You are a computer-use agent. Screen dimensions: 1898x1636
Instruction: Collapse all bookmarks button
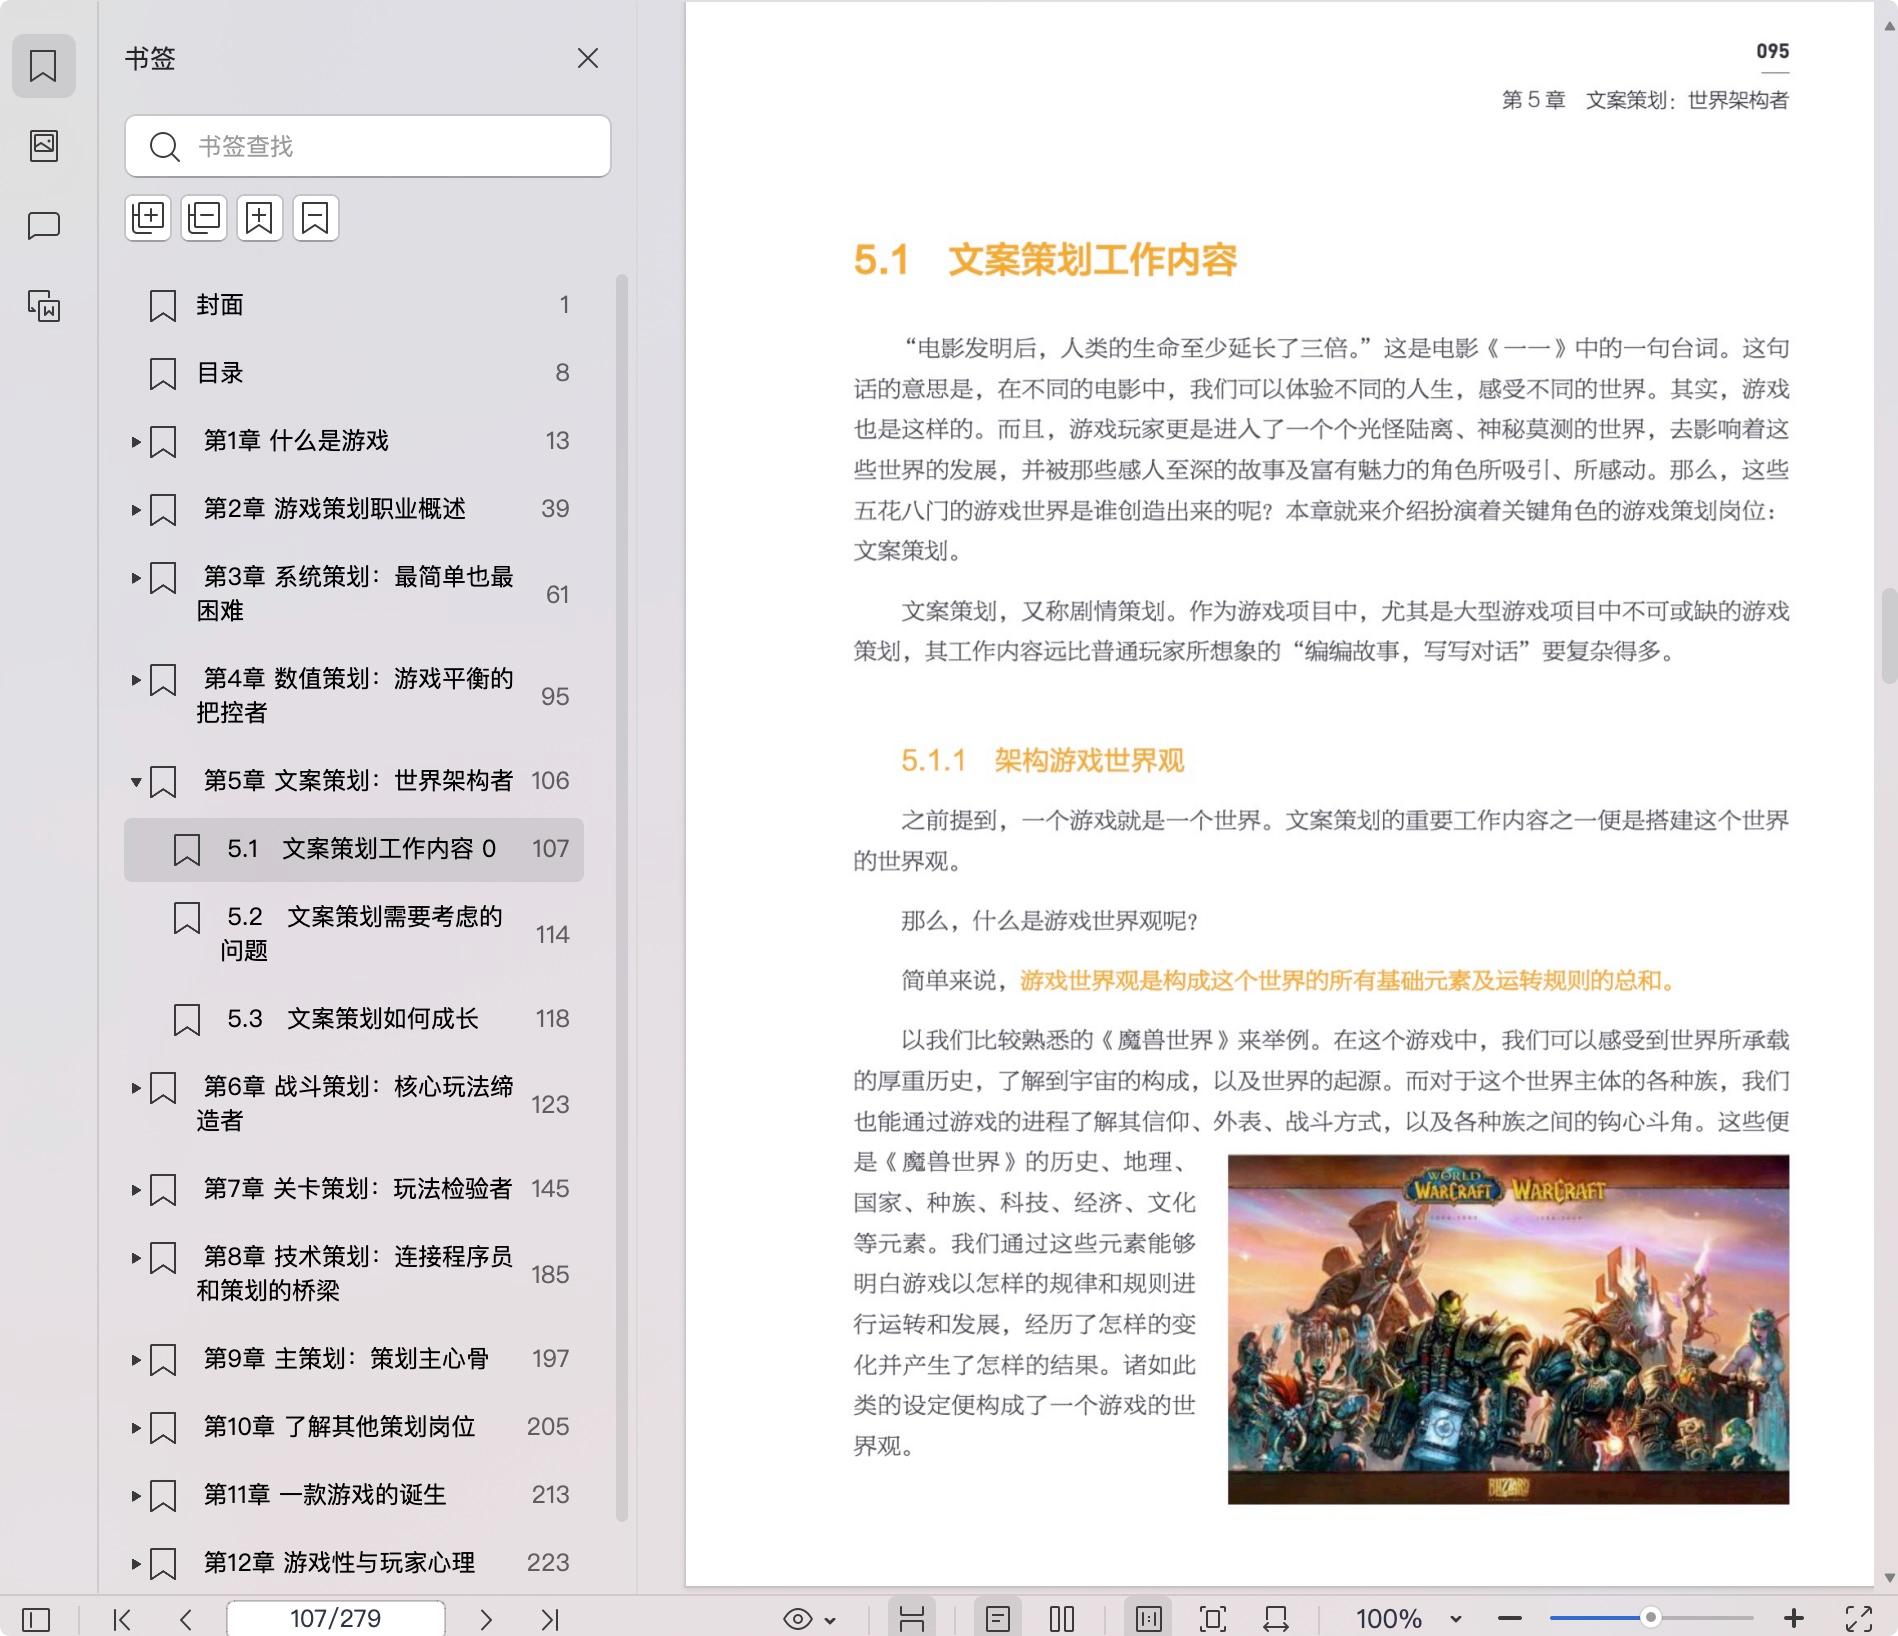click(x=204, y=217)
